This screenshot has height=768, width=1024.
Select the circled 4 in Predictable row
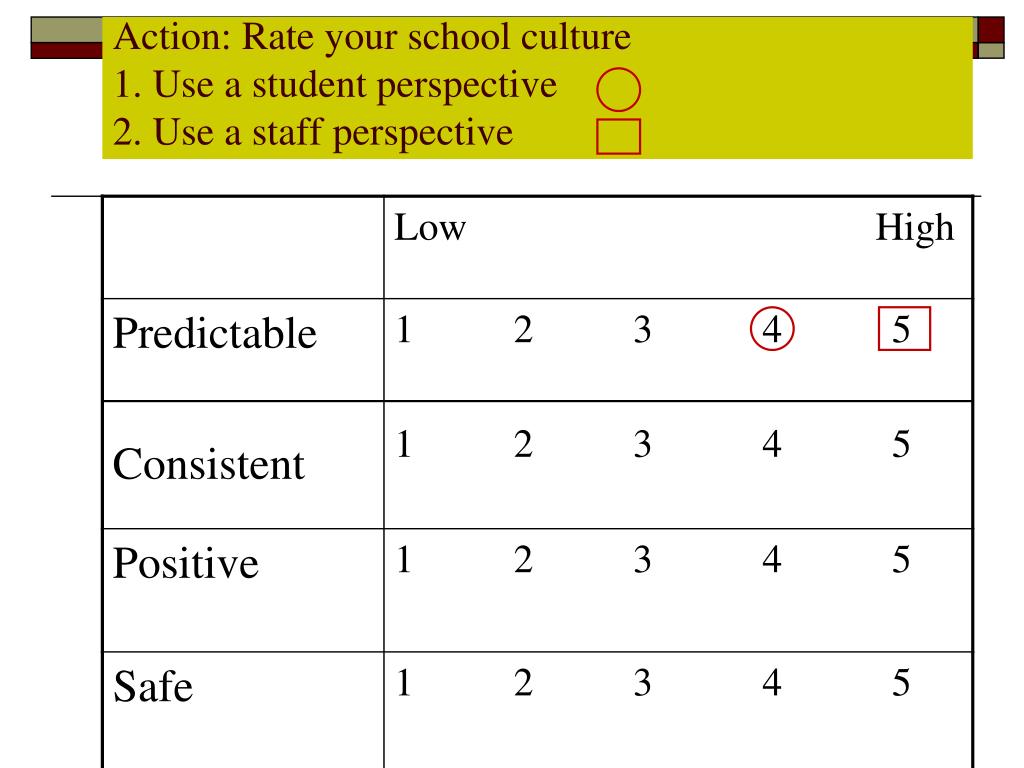(x=771, y=328)
